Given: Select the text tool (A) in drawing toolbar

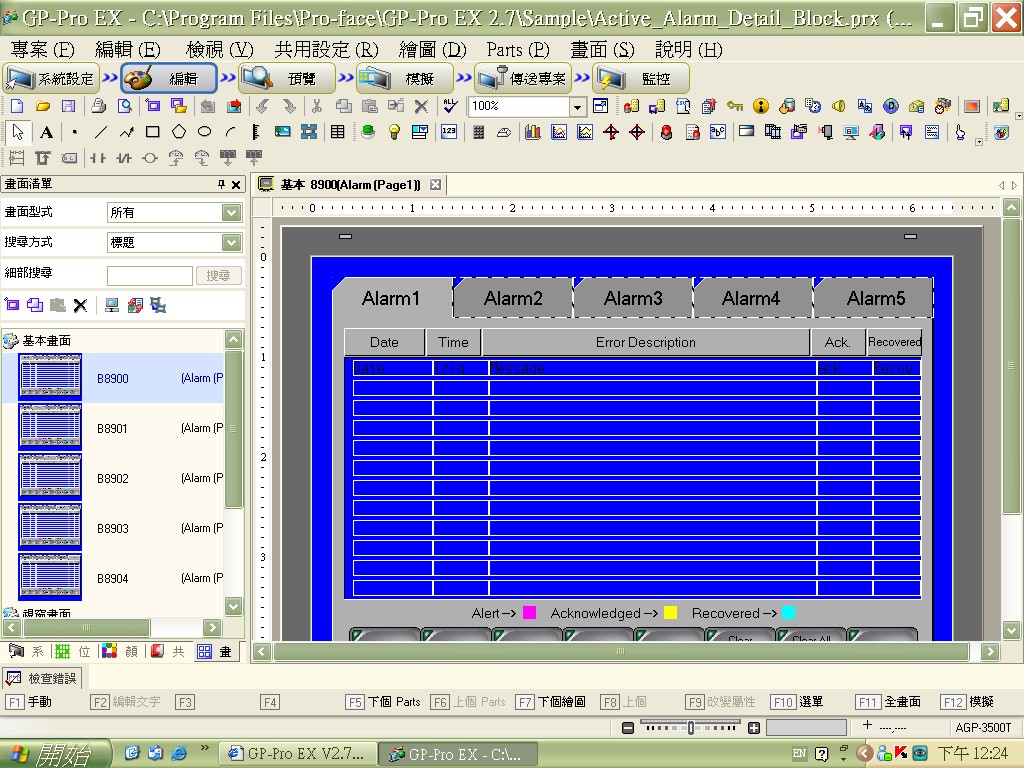Looking at the screenshot, I should point(46,132).
